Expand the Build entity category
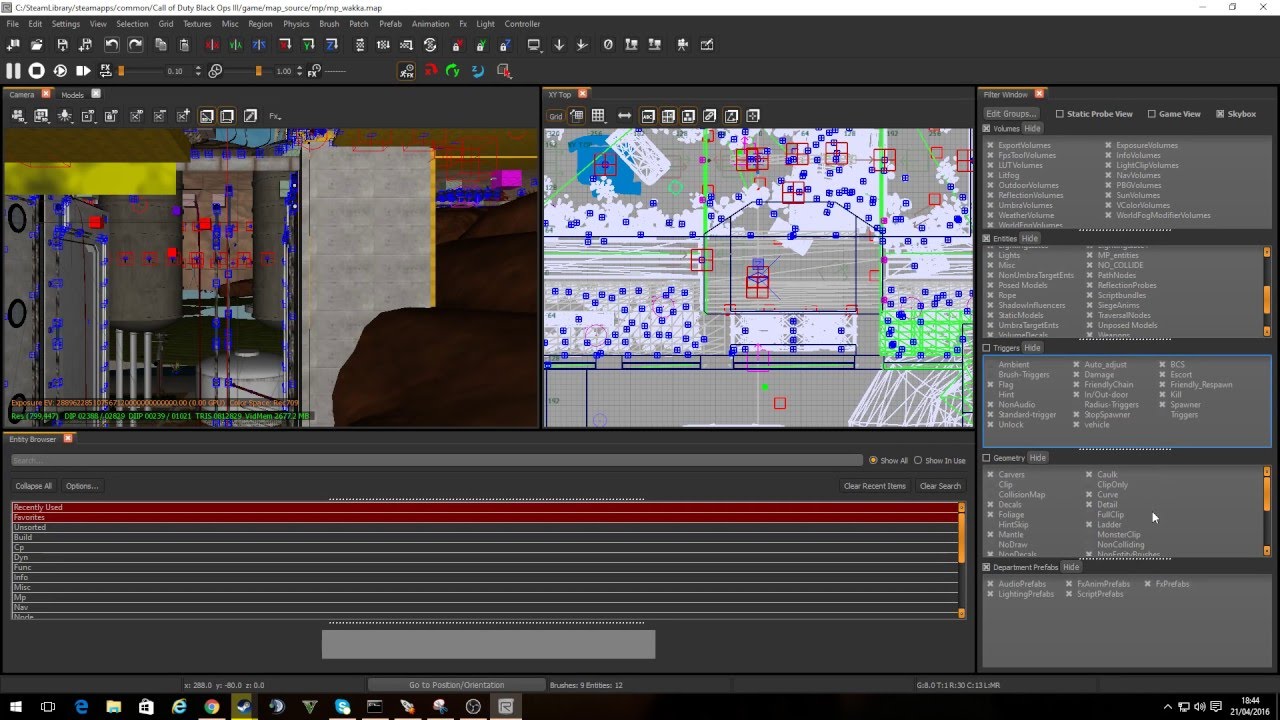1280x720 pixels. [485, 537]
